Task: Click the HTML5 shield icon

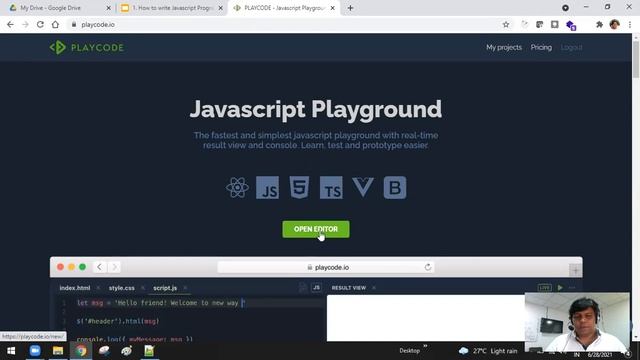Action: (x=299, y=188)
